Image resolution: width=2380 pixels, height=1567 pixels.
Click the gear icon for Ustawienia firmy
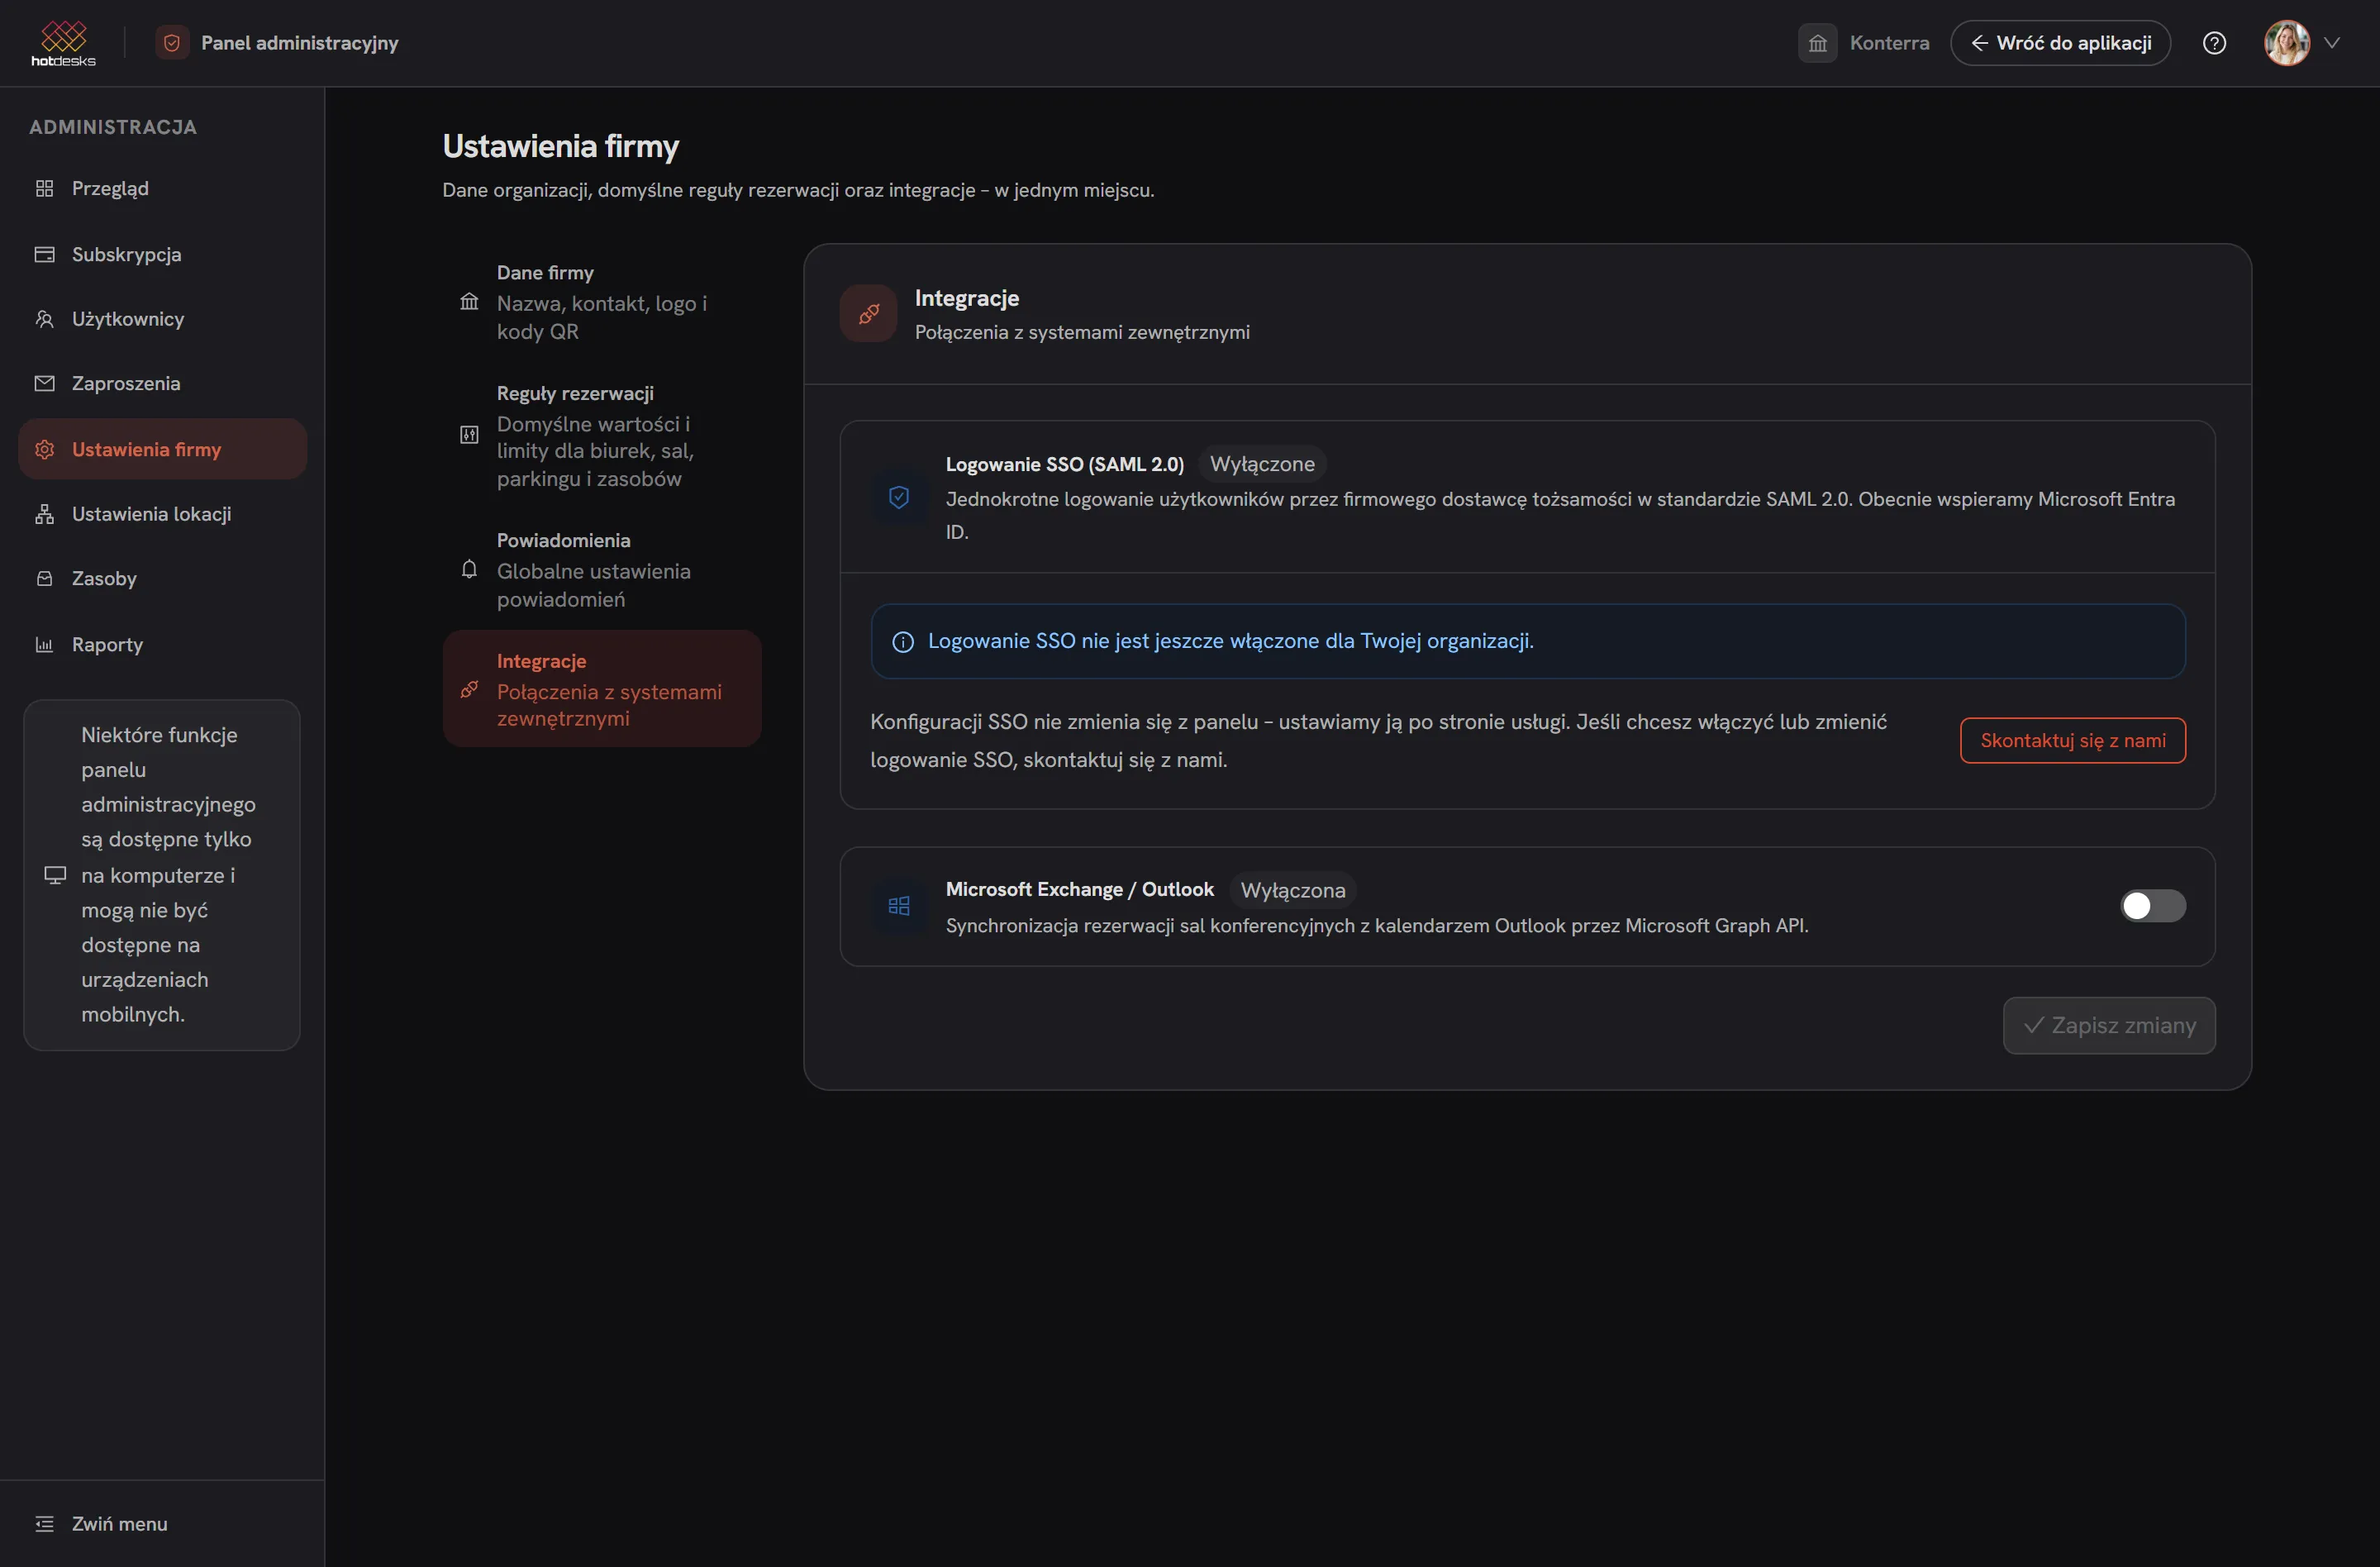tap(44, 449)
